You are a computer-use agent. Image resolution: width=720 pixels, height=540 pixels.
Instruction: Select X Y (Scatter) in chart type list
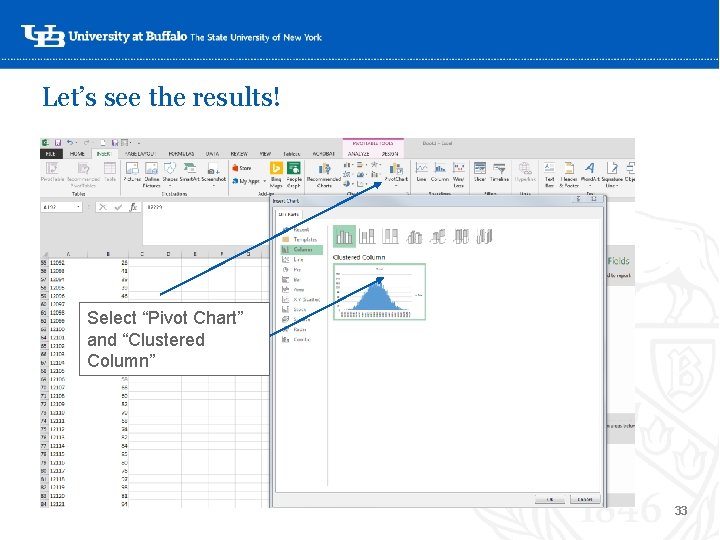[301, 300]
